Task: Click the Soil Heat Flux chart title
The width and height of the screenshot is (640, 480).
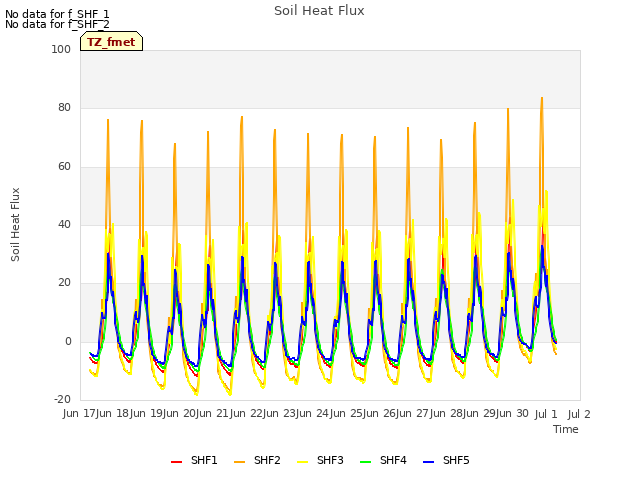Action: tap(319, 11)
